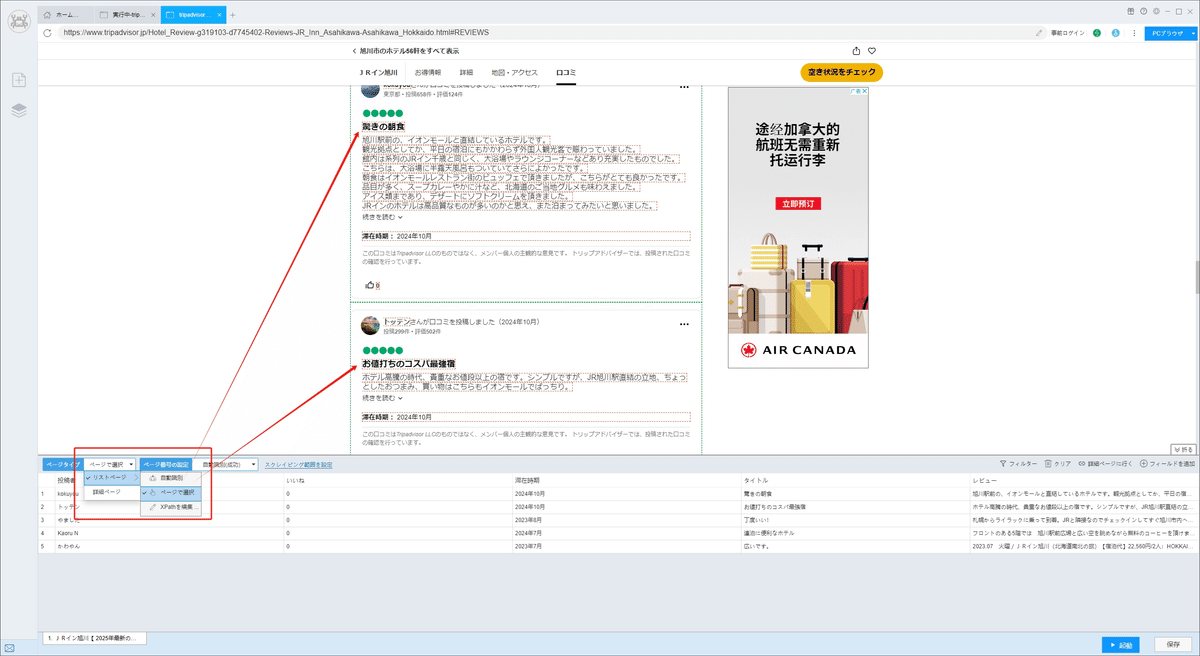Click the ページ番号の設定 button
1200x656 pixels.
coord(165,465)
